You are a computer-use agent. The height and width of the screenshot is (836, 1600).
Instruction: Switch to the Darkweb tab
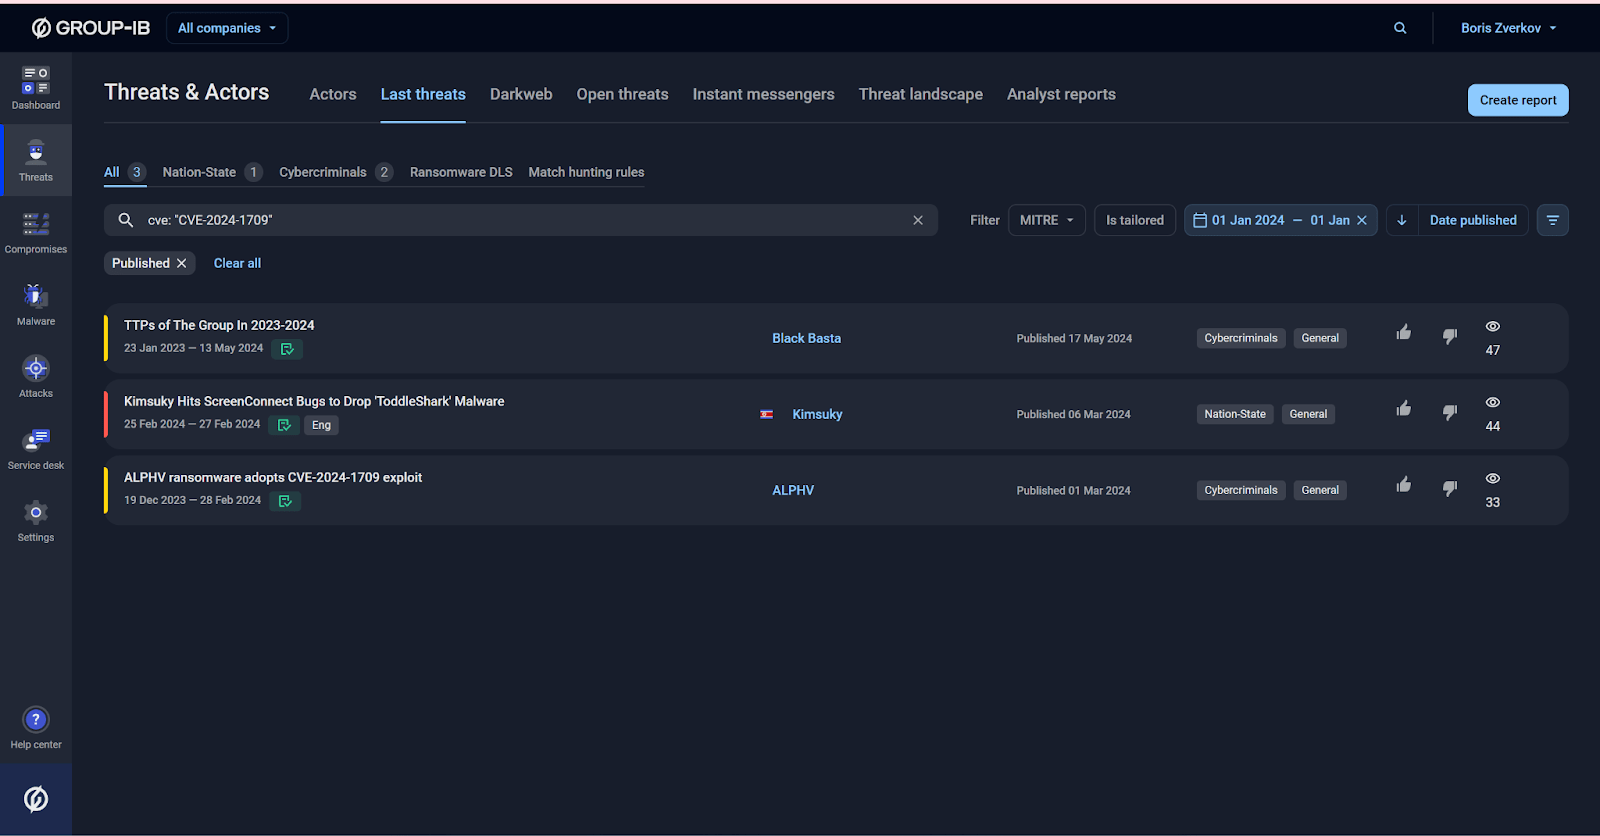[x=521, y=94]
